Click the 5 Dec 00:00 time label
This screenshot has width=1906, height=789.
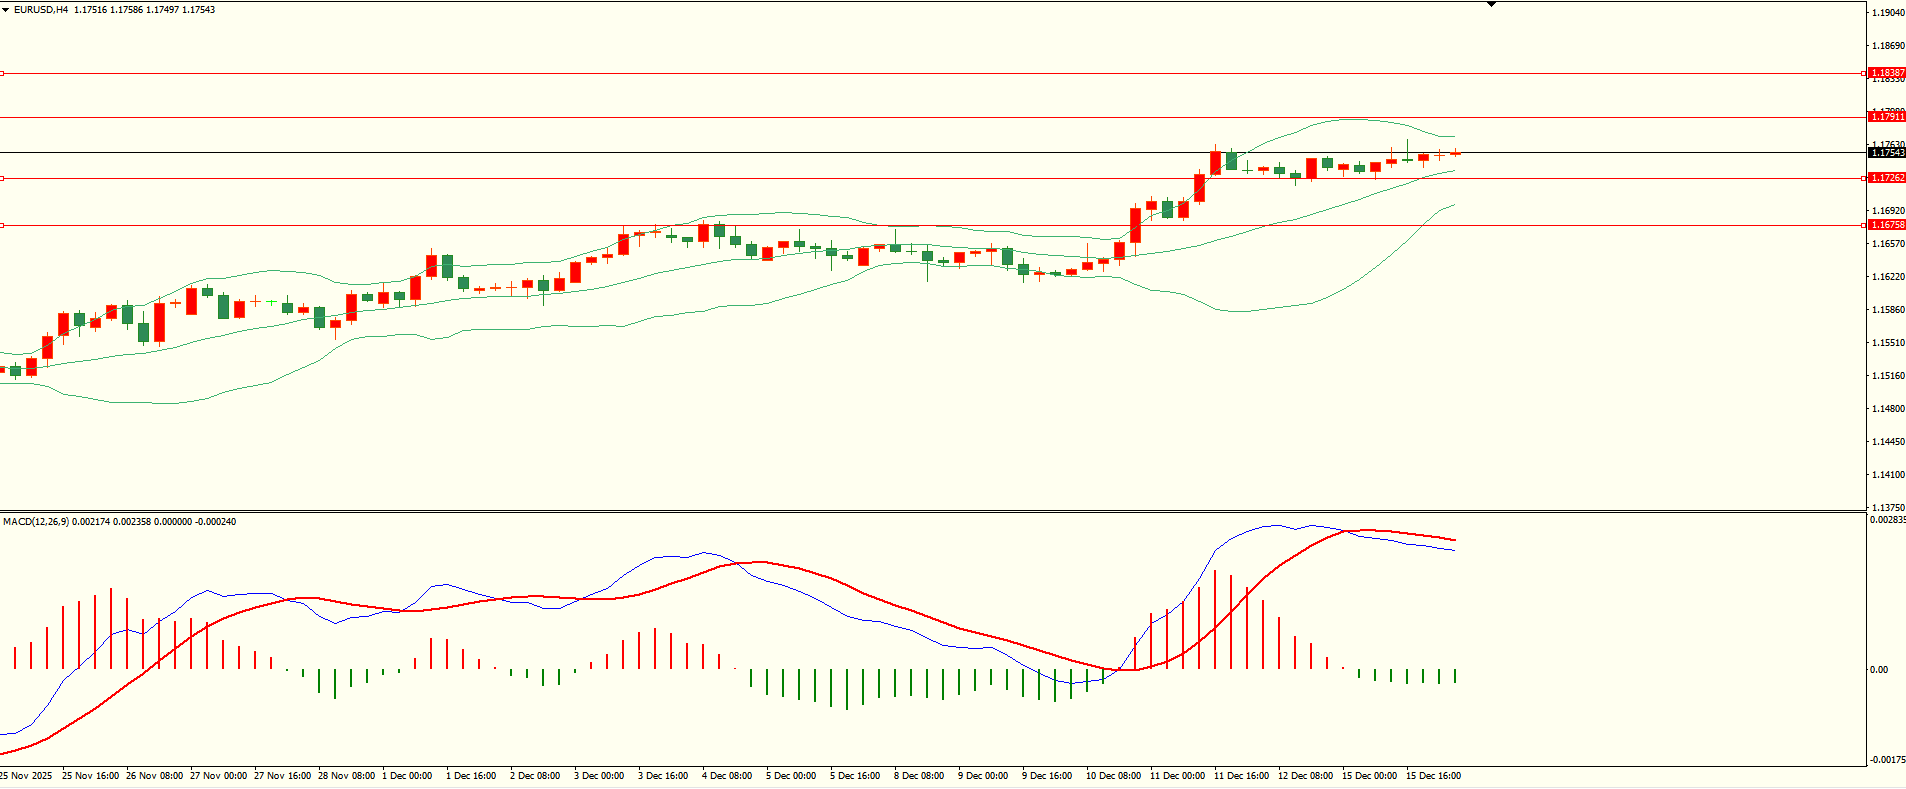coord(791,776)
